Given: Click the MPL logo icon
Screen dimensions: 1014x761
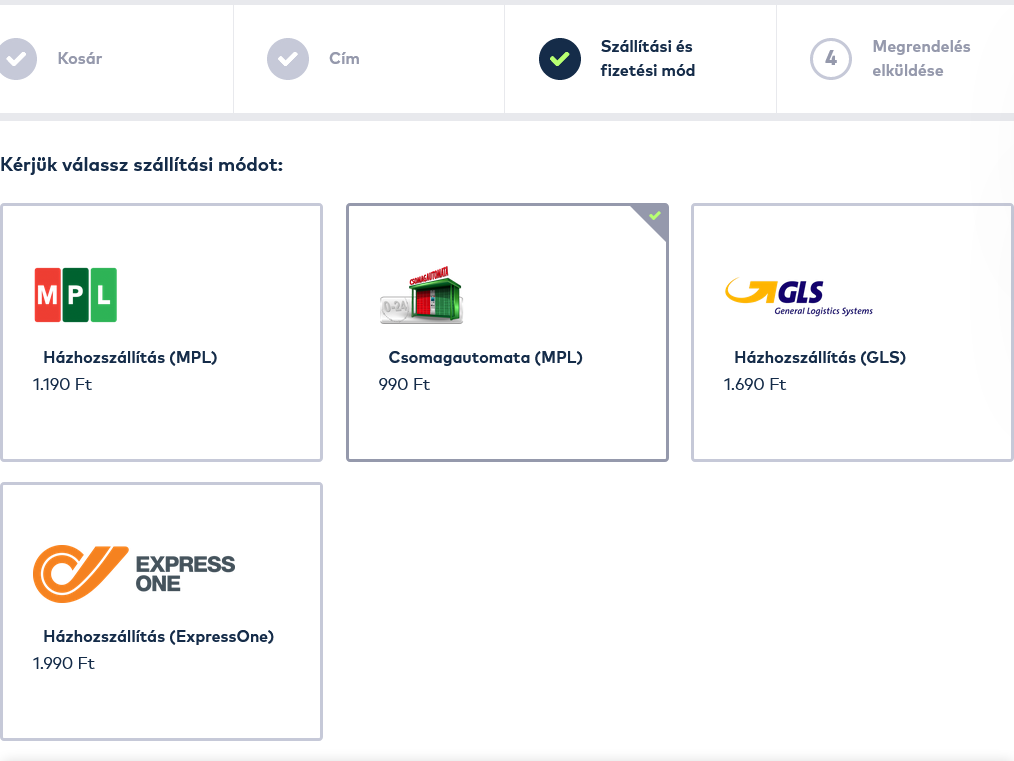Looking at the screenshot, I should coord(76,295).
